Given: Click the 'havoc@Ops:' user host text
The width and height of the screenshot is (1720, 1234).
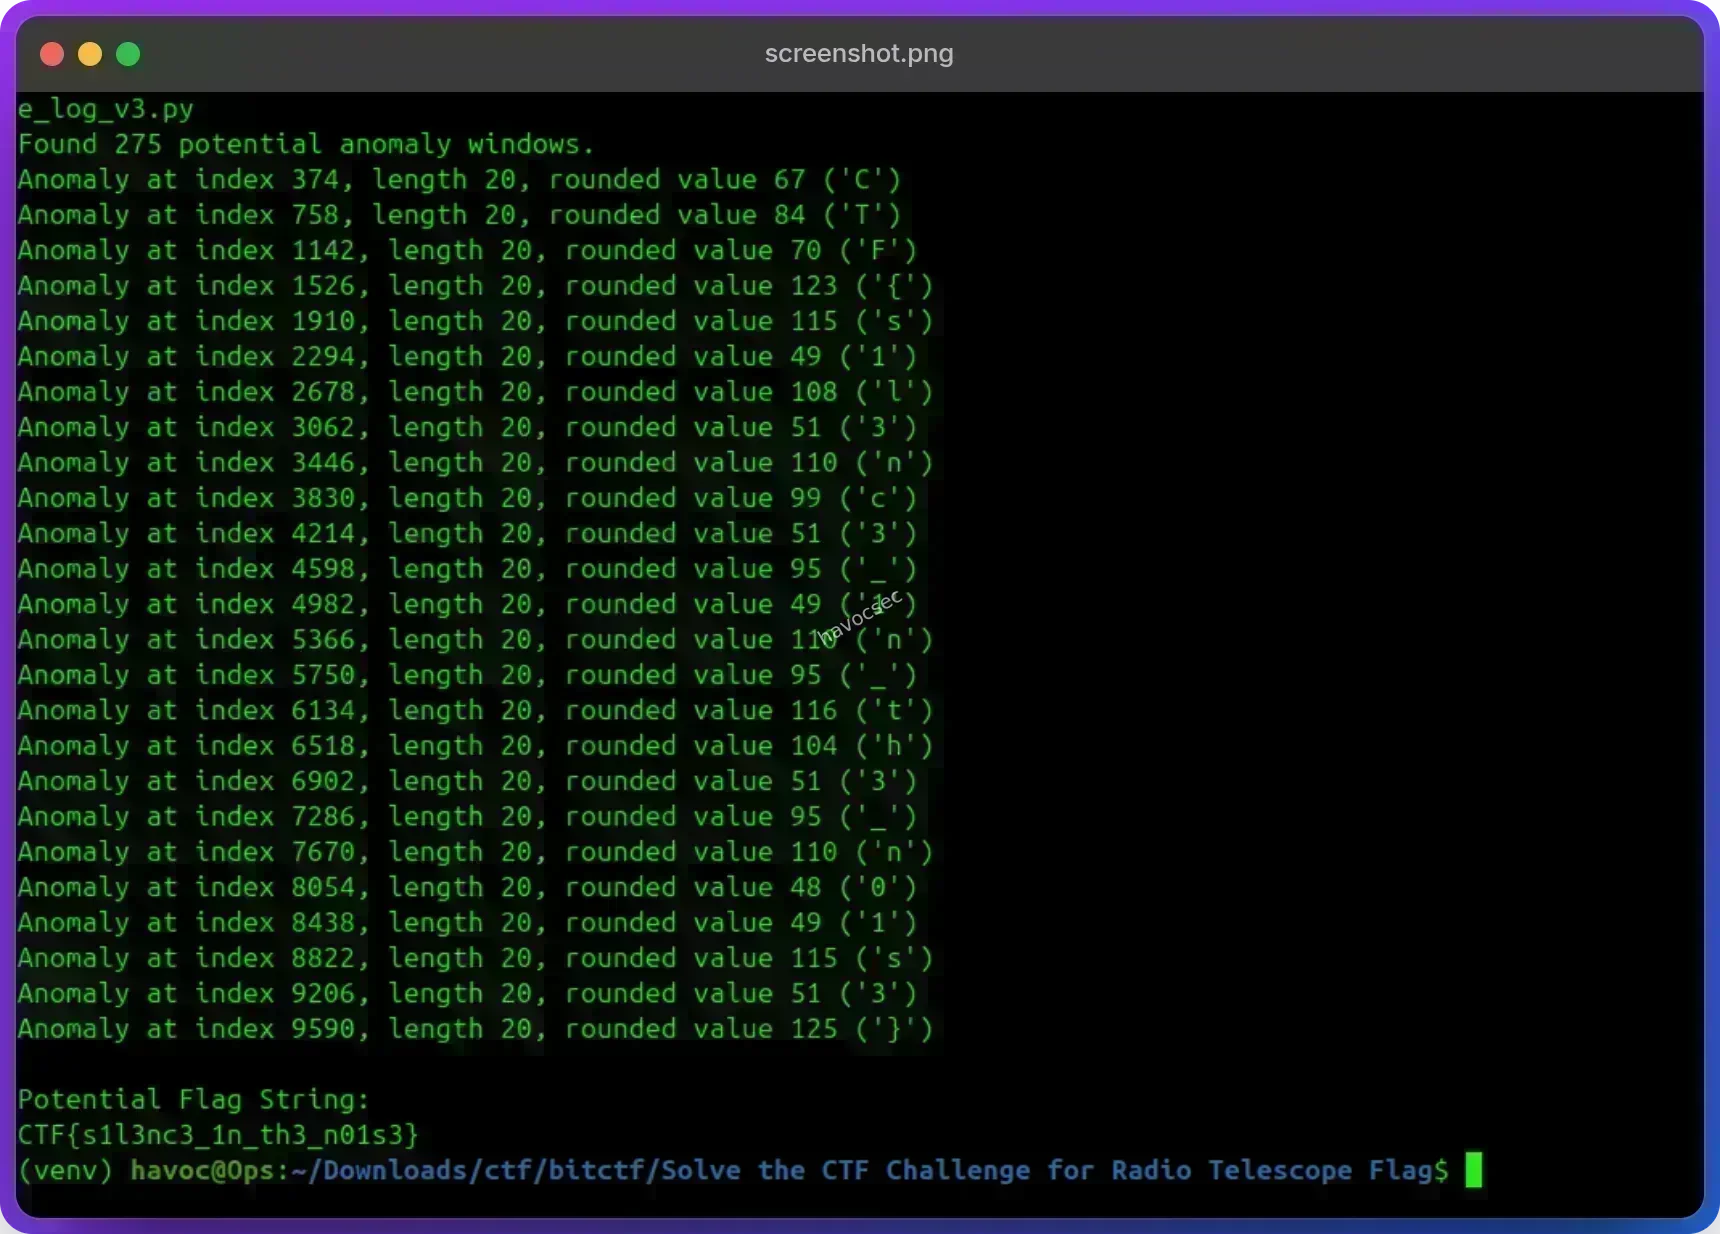Looking at the screenshot, I should (x=210, y=1171).
